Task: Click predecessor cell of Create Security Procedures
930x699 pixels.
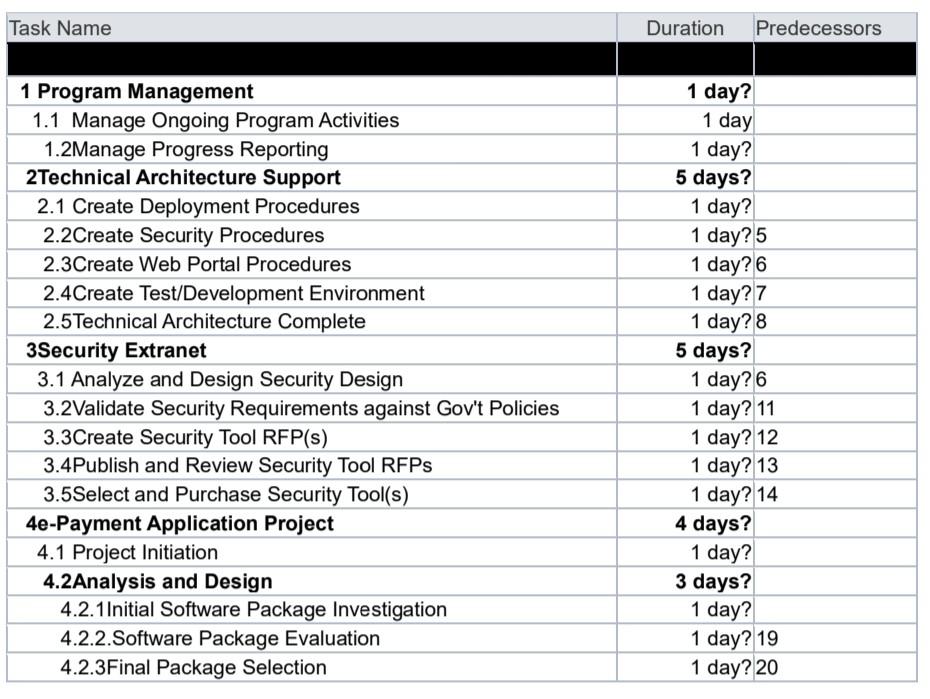Action: (835, 235)
